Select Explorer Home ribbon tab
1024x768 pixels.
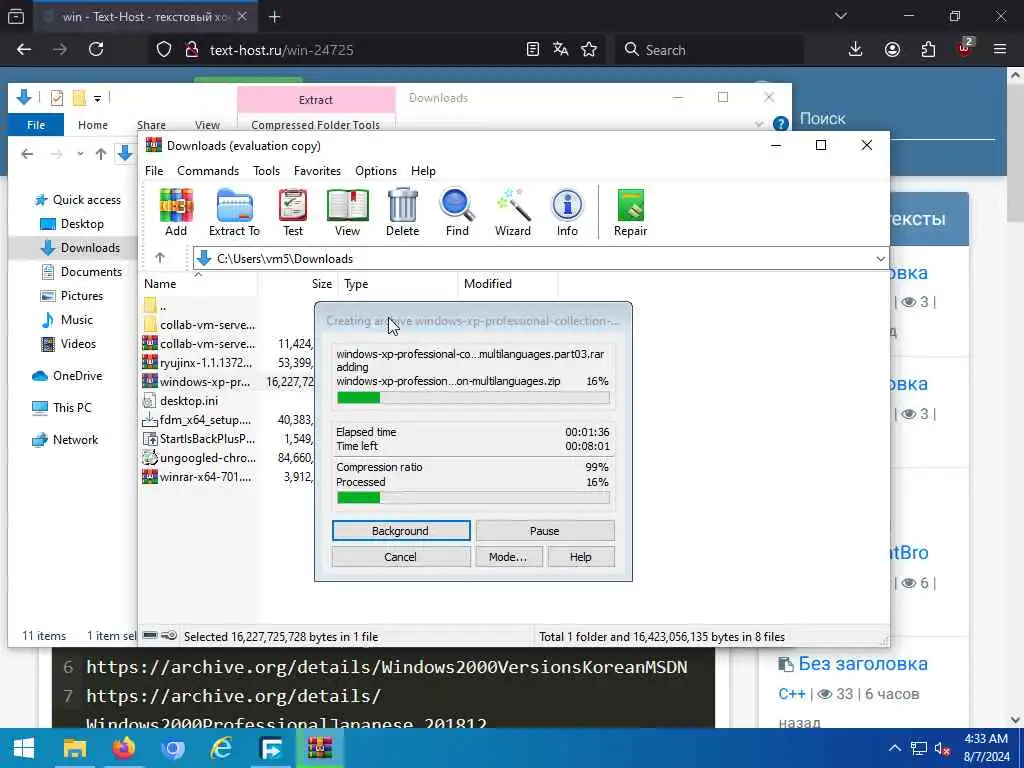pyautogui.click(x=93, y=125)
